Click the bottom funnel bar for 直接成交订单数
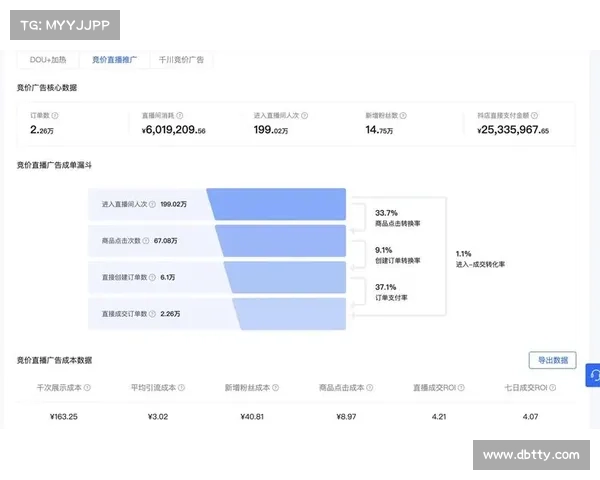The image size is (600, 480). (289, 314)
